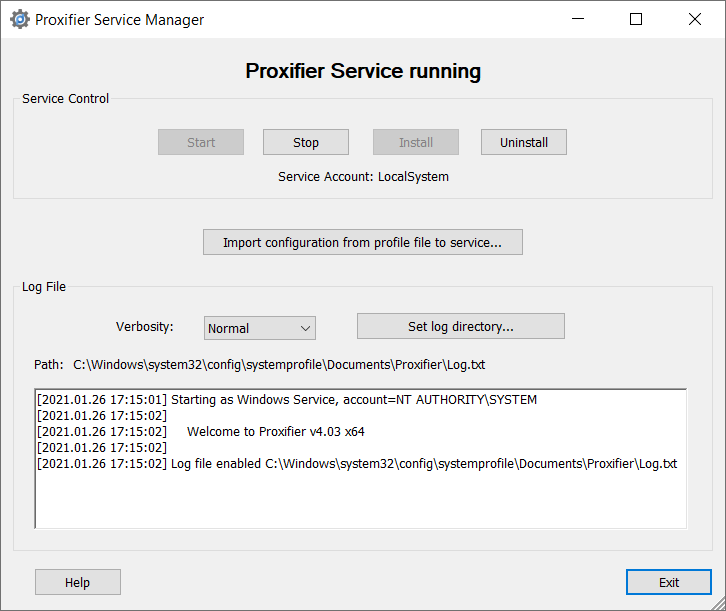The image size is (726, 611).
Task: Select the 'Starting as Windows Service' log line
Action: tap(287, 400)
